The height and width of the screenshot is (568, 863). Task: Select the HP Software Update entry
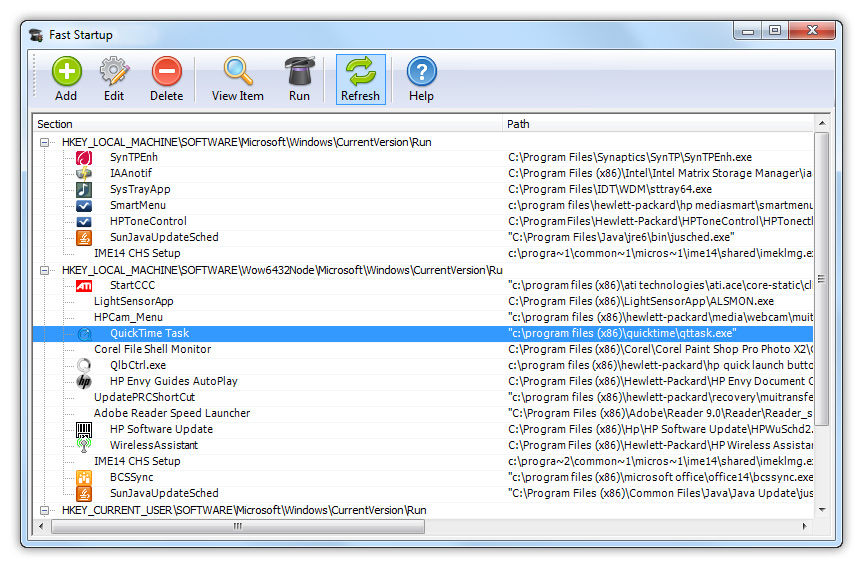tap(161, 429)
